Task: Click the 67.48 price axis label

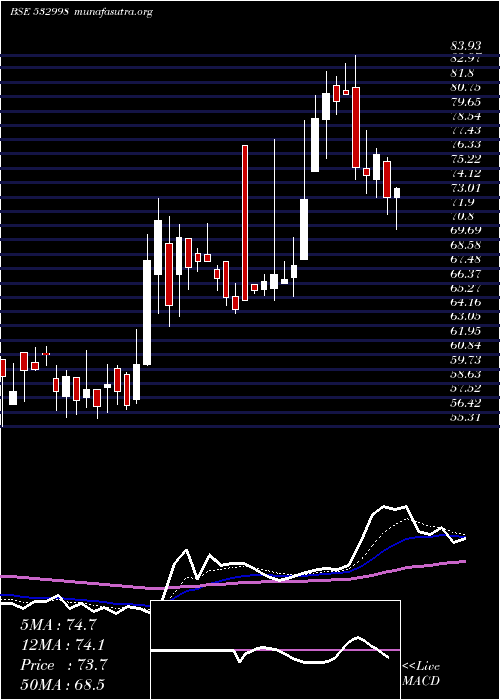Action: click(x=466, y=259)
